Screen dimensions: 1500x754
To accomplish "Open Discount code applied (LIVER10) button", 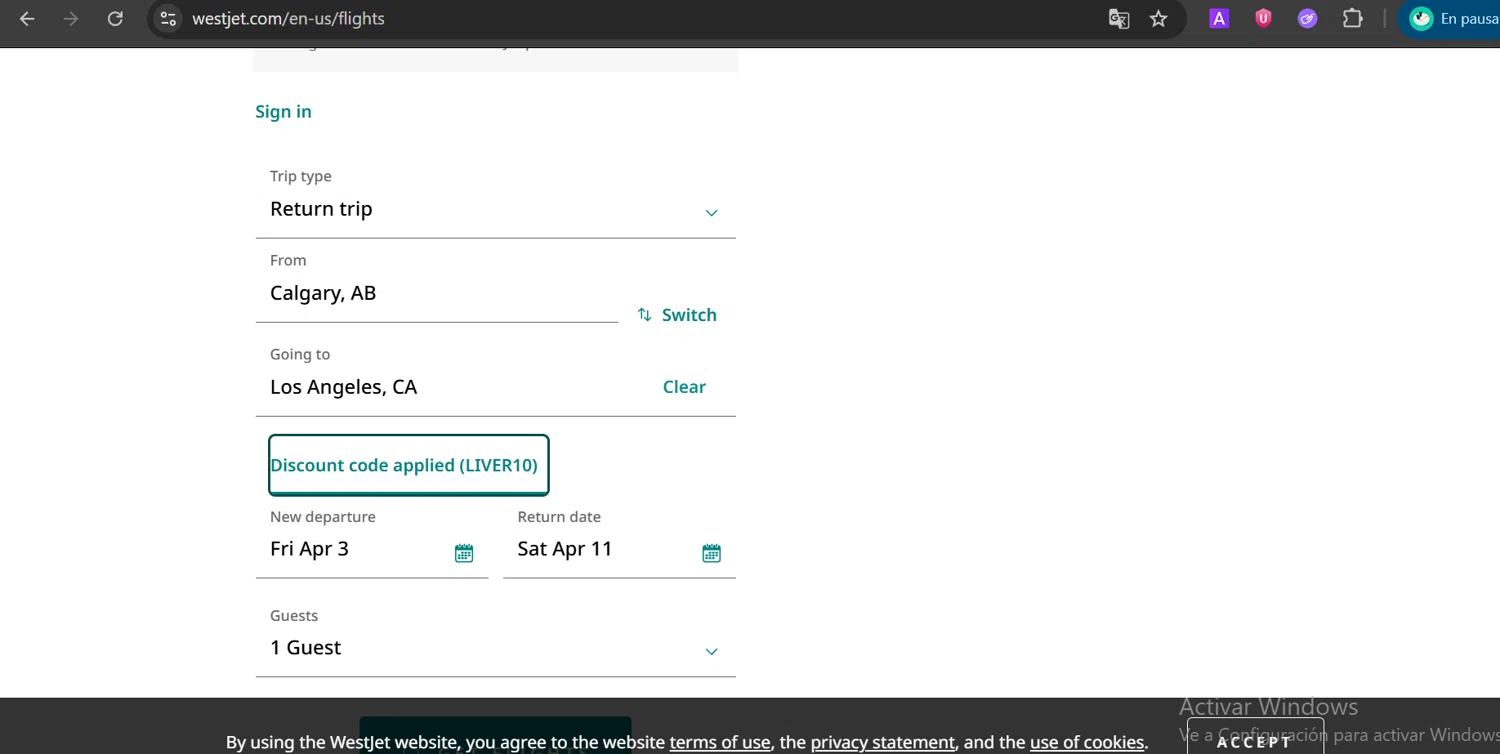I will coord(408,465).
